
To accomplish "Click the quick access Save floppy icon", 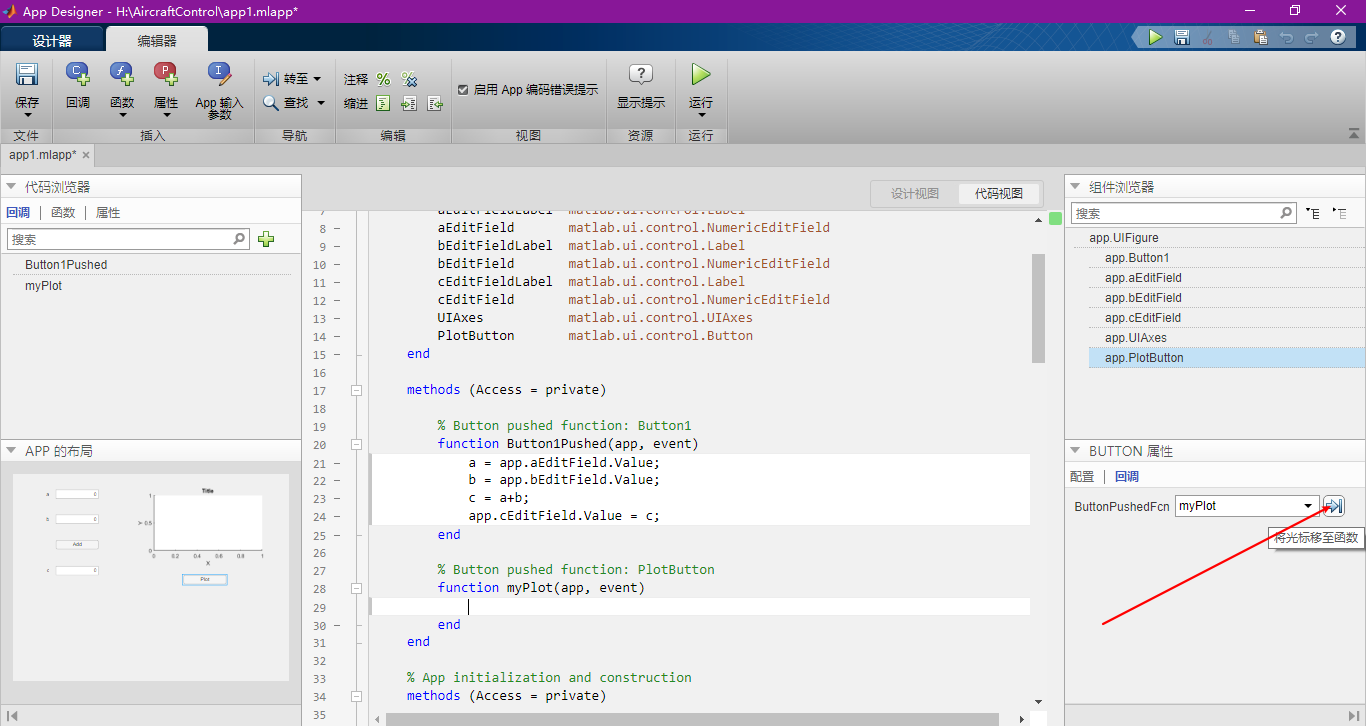I will coord(1181,37).
